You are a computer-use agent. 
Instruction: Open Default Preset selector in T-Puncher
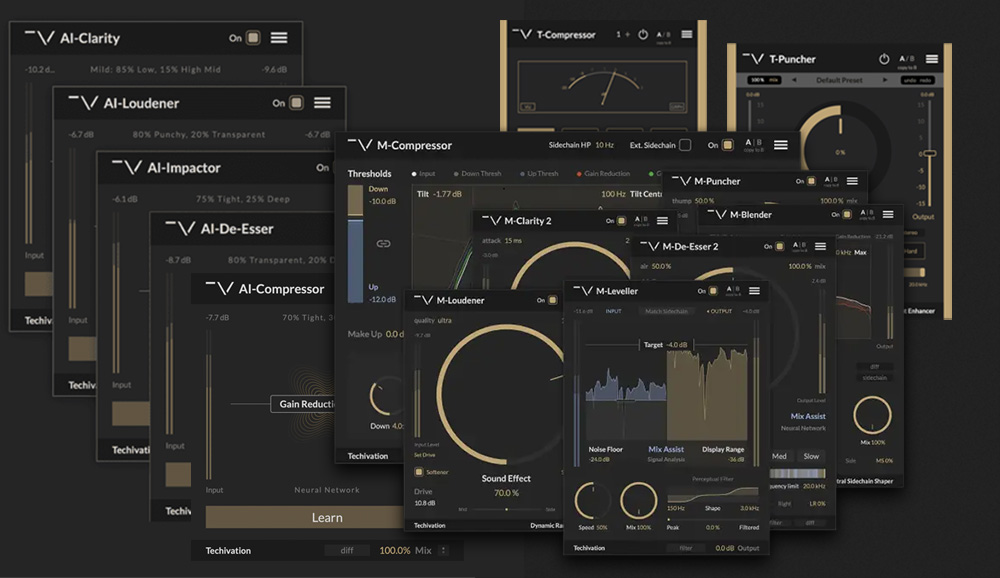(839, 80)
